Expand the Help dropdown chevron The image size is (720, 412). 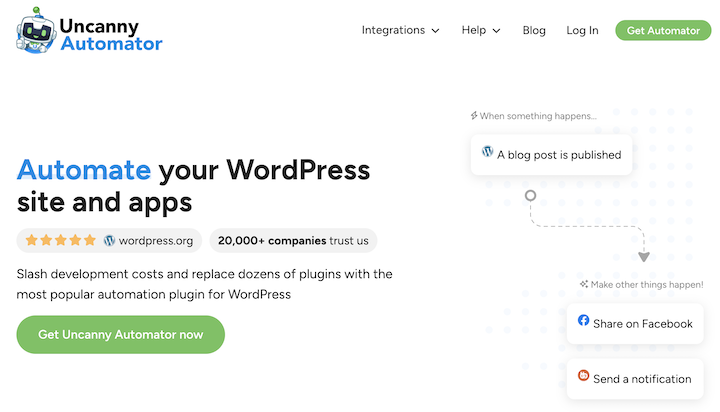pyautogui.click(x=496, y=31)
